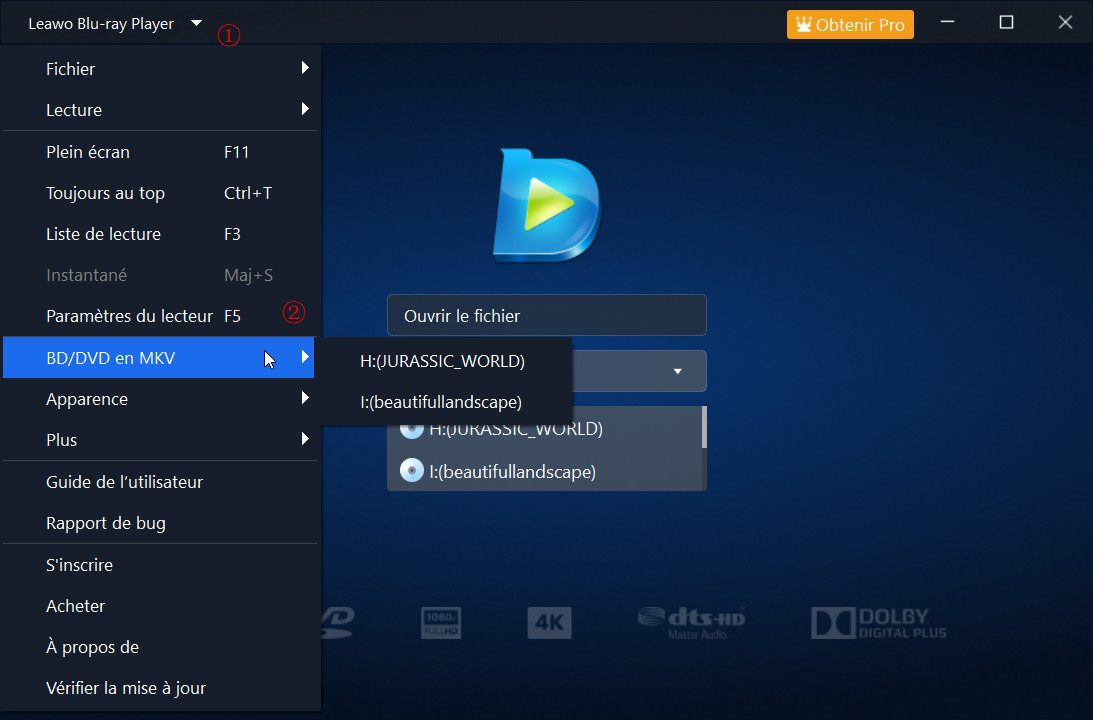
Task: Expand the arrow next to BD/DVD en MKV
Action: click(x=305, y=357)
